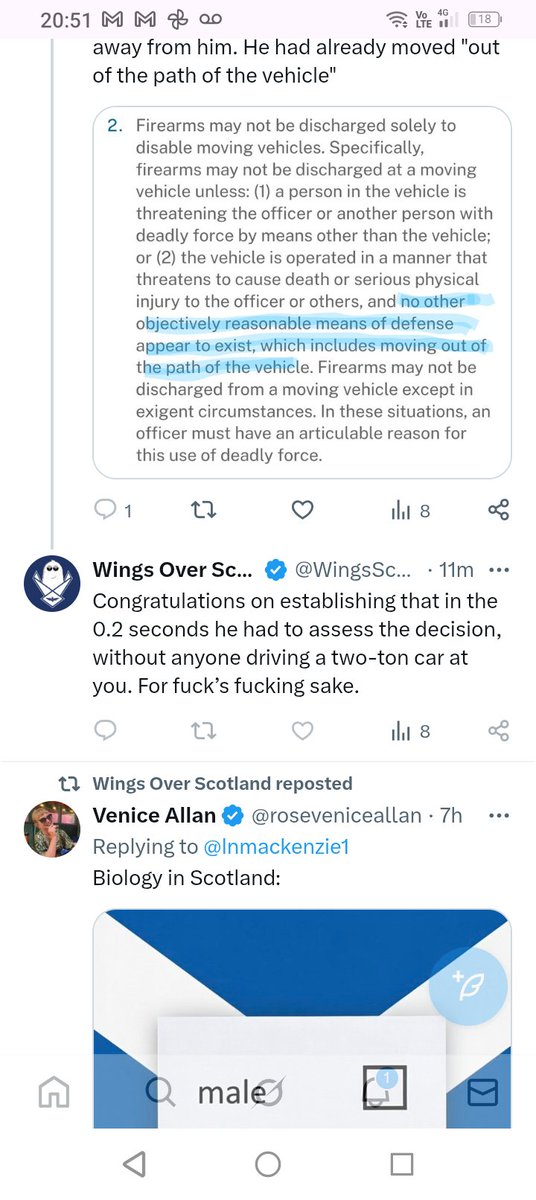Image resolution: width=536 pixels, height=1200 pixels.
Task: Repost the Congratulations tweet
Action: click(x=203, y=731)
